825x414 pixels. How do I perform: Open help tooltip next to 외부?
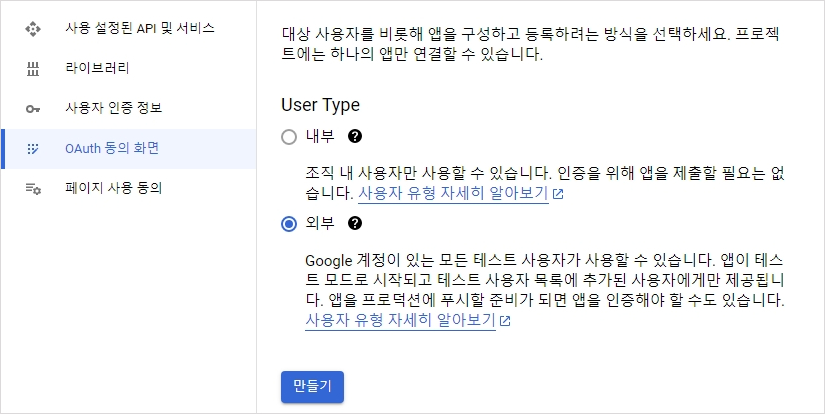tap(354, 223)
